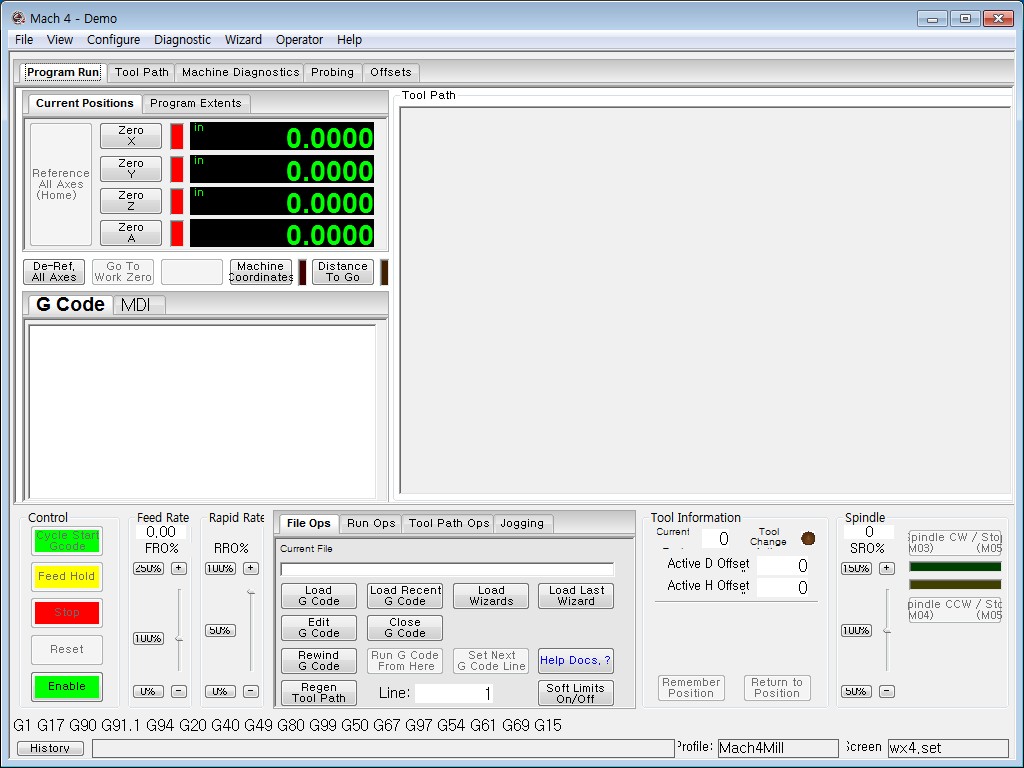Click the Zero Z button
This screenshot has height=768, width=1024.
[131, 200]
